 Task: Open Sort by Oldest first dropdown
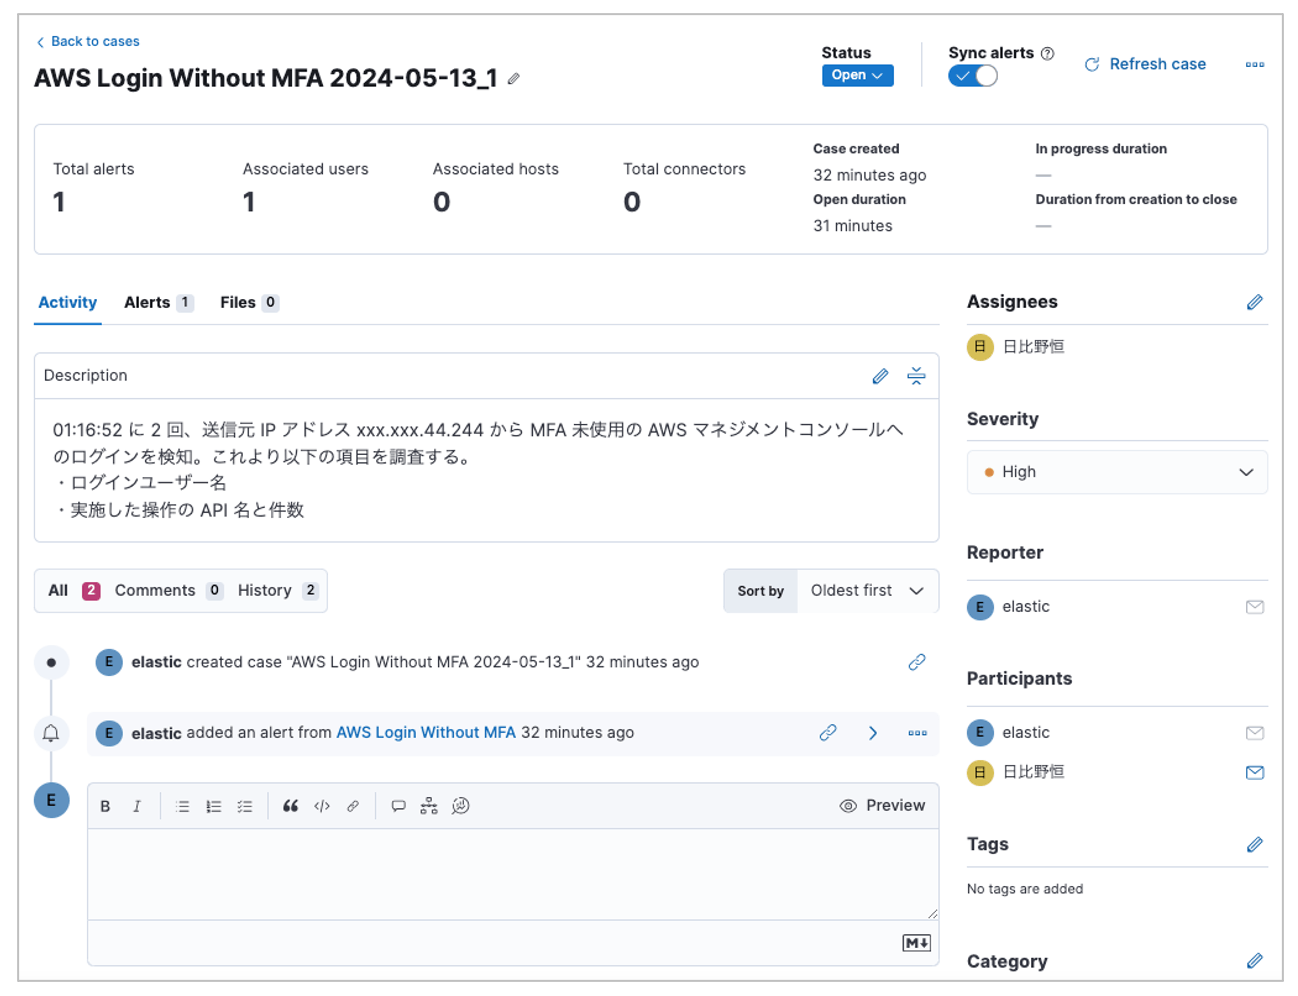867,591
